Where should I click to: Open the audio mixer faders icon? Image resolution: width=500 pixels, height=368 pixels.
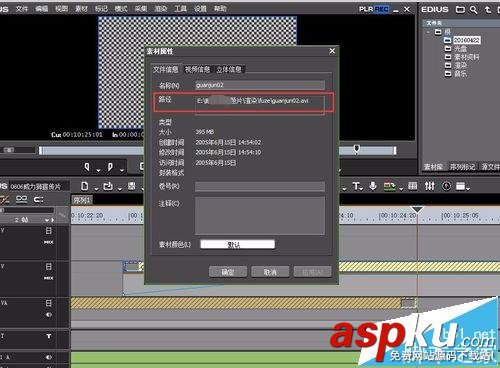[429, 186]
